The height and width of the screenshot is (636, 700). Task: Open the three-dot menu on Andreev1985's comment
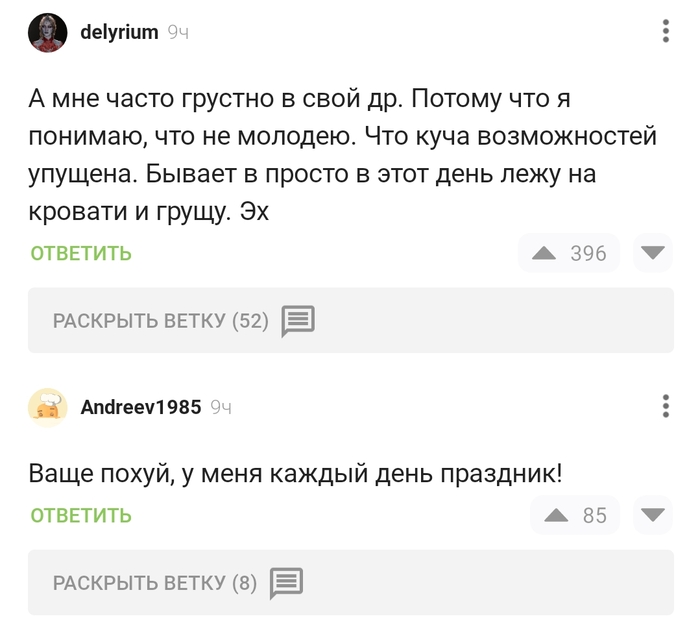click(x=666, y=407)
